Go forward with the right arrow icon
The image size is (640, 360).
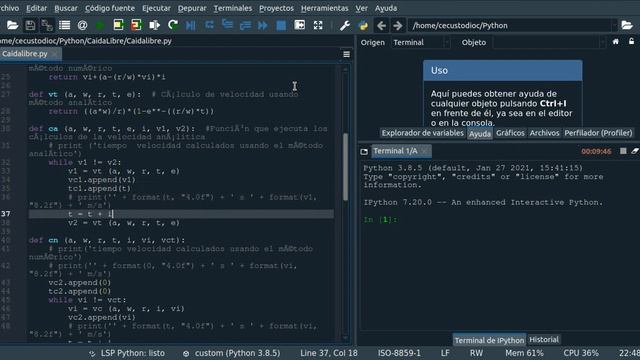tap(398, 25)
